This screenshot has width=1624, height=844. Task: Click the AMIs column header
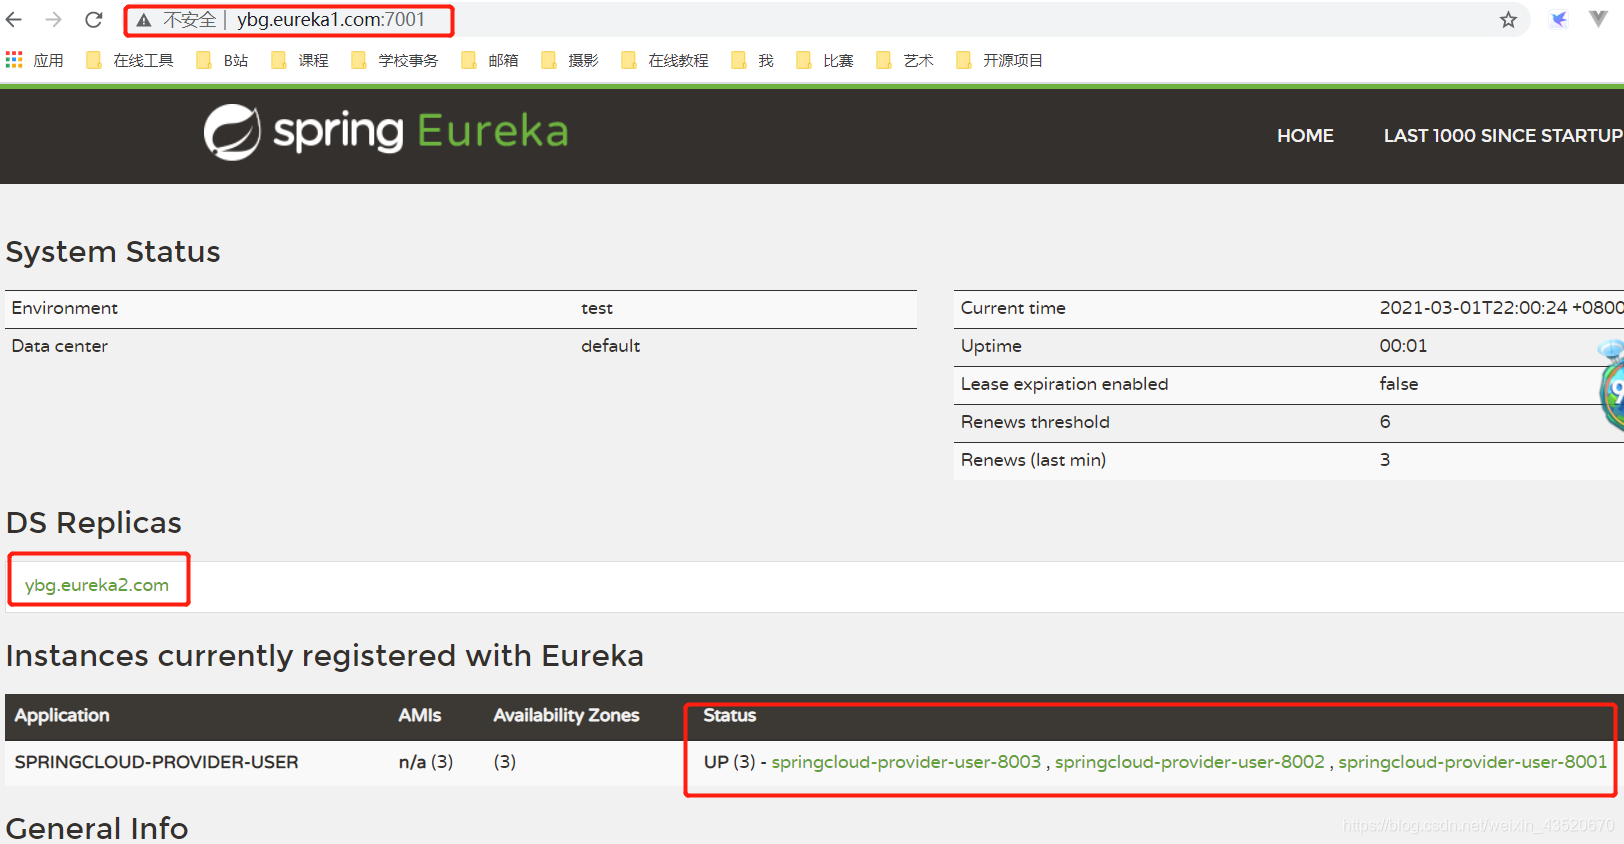pos(420,715)
